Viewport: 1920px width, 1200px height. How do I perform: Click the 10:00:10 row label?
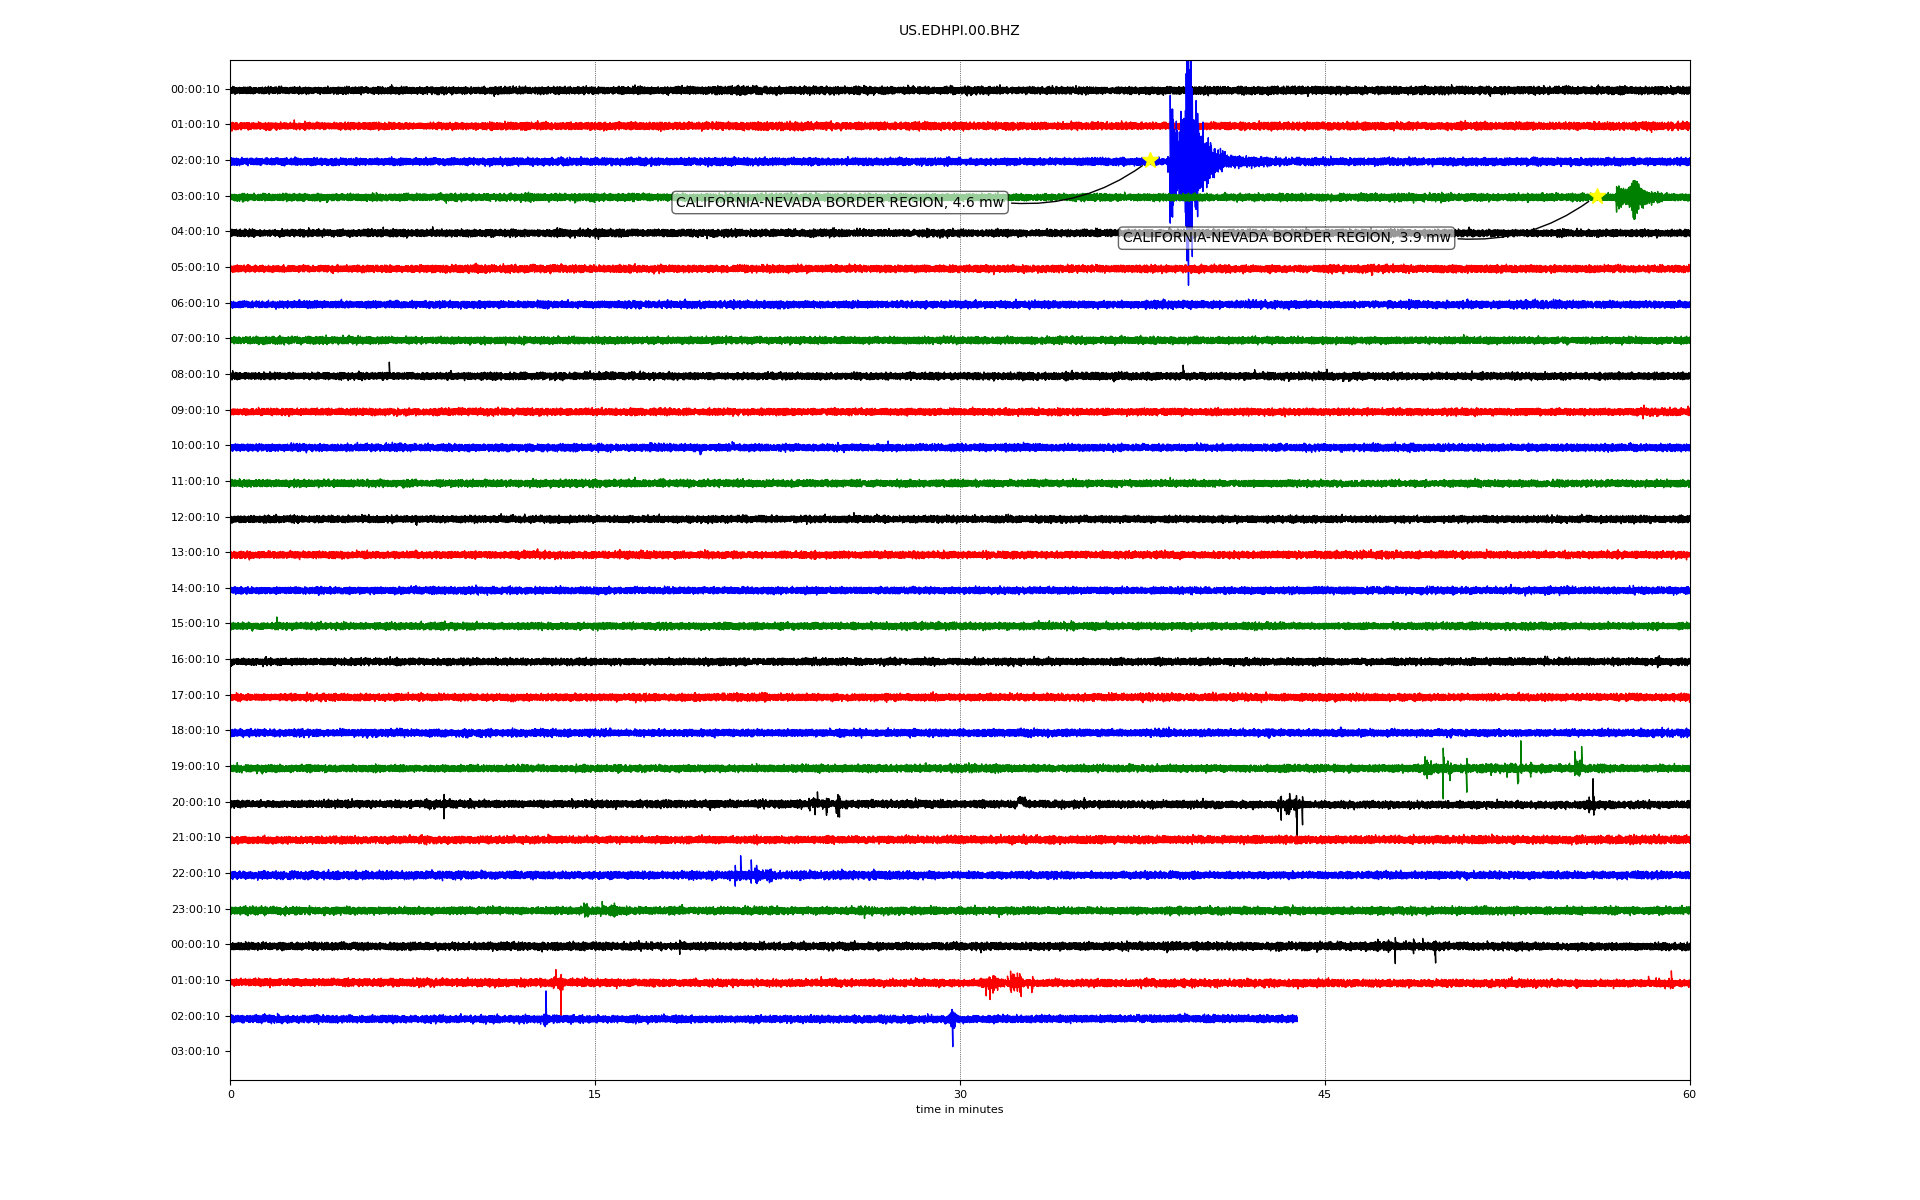(x=195, y=446)
